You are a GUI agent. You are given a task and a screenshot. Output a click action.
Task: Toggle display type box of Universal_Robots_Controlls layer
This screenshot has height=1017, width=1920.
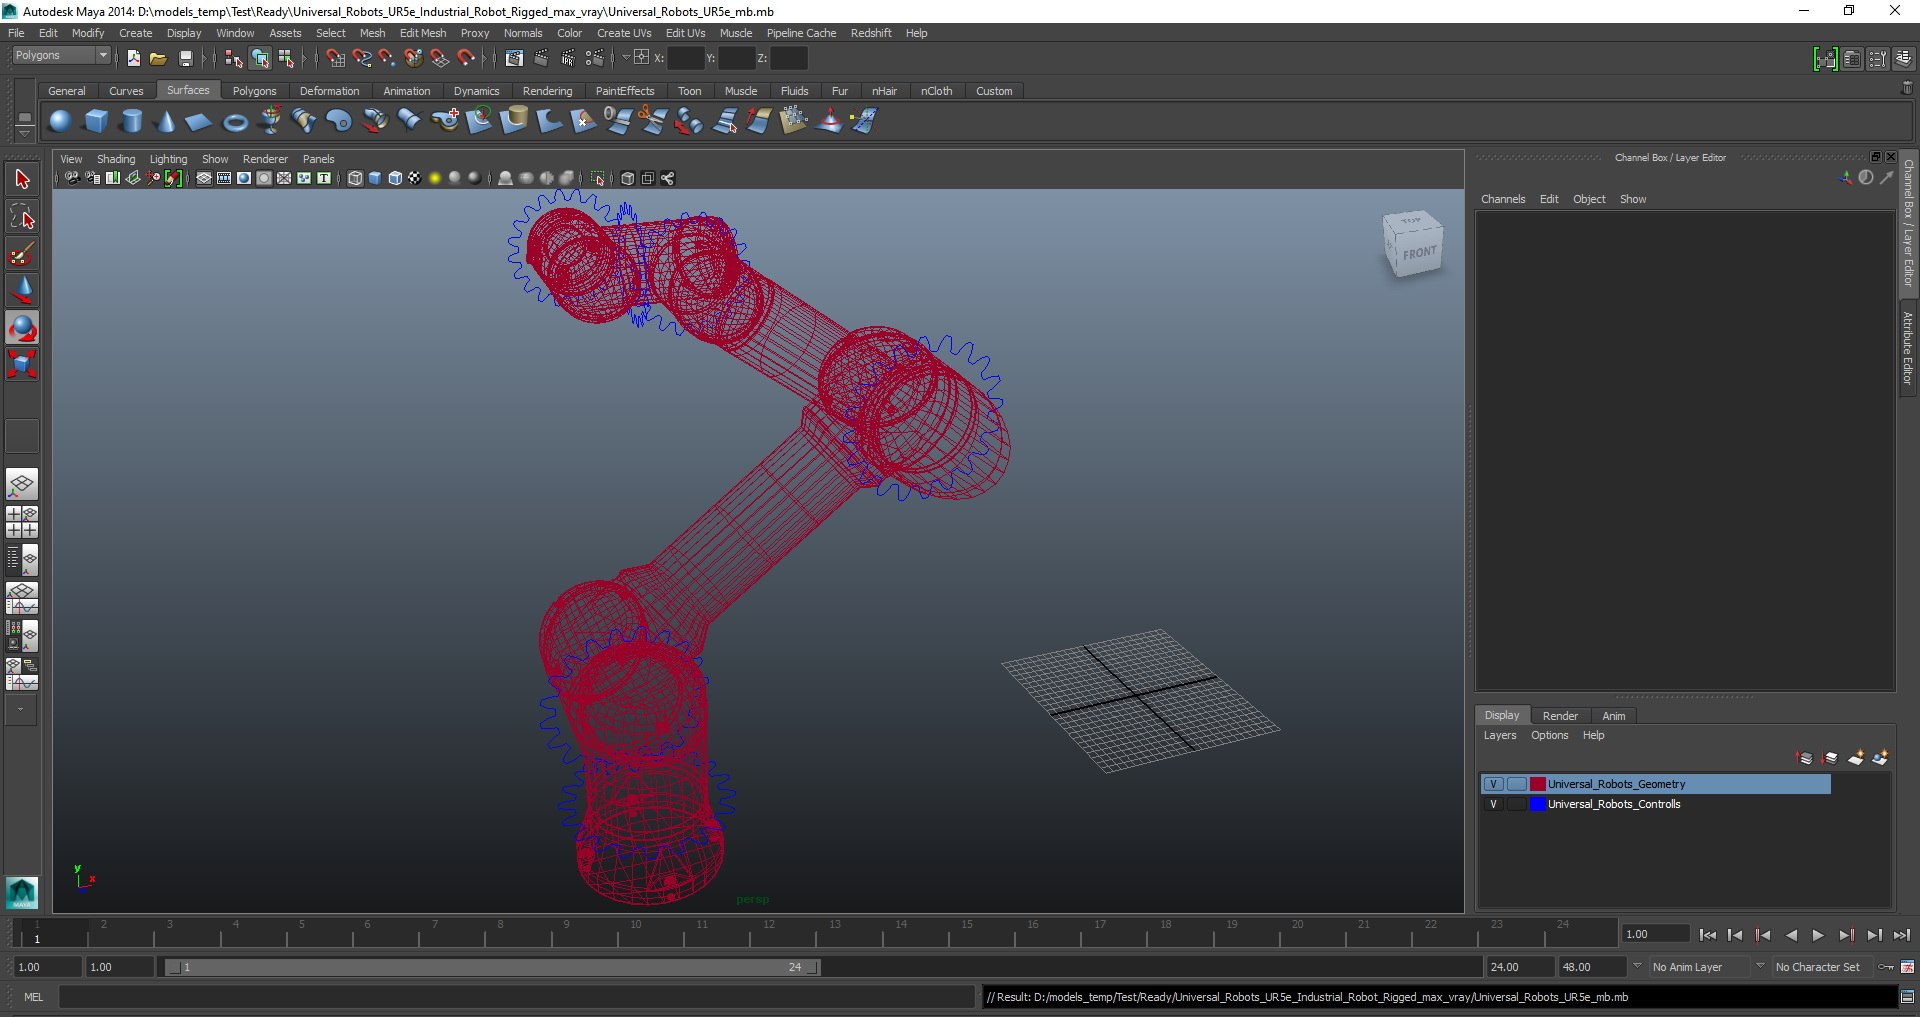(x=1516, y=804)
